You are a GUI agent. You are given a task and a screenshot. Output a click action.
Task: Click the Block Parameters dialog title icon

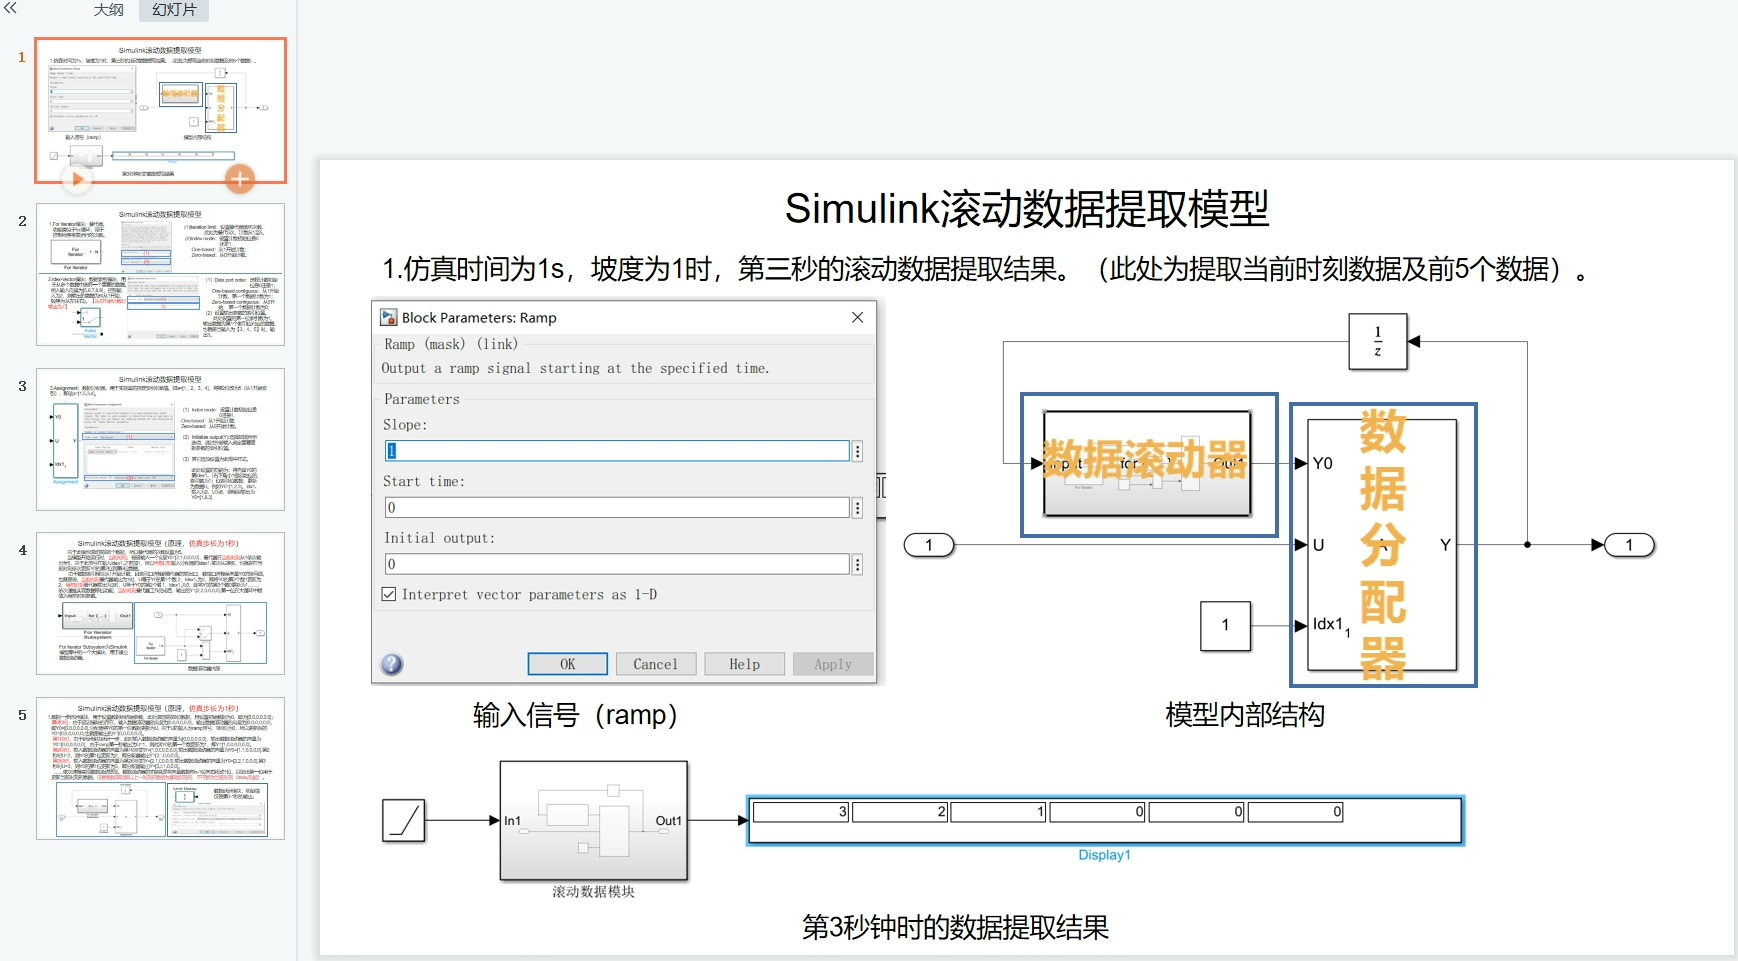click(389, 317)
